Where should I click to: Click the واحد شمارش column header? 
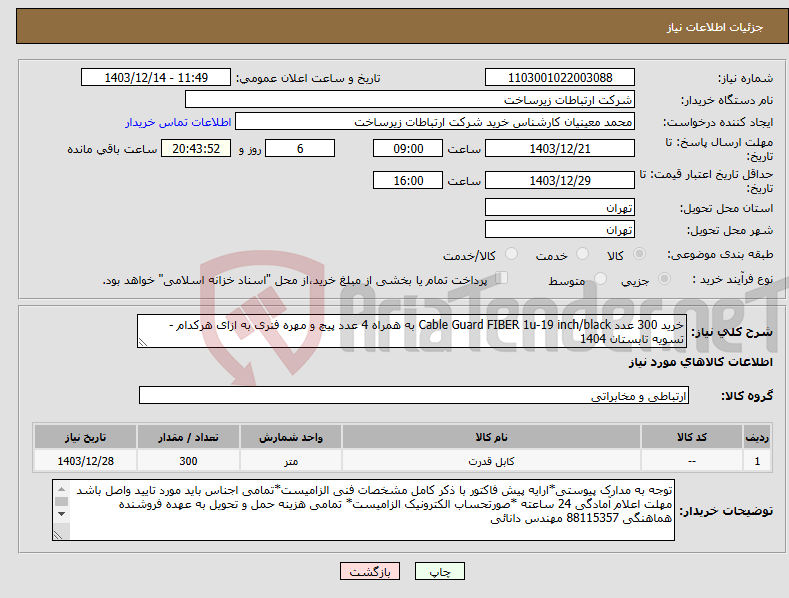click(x=291, y=437)
